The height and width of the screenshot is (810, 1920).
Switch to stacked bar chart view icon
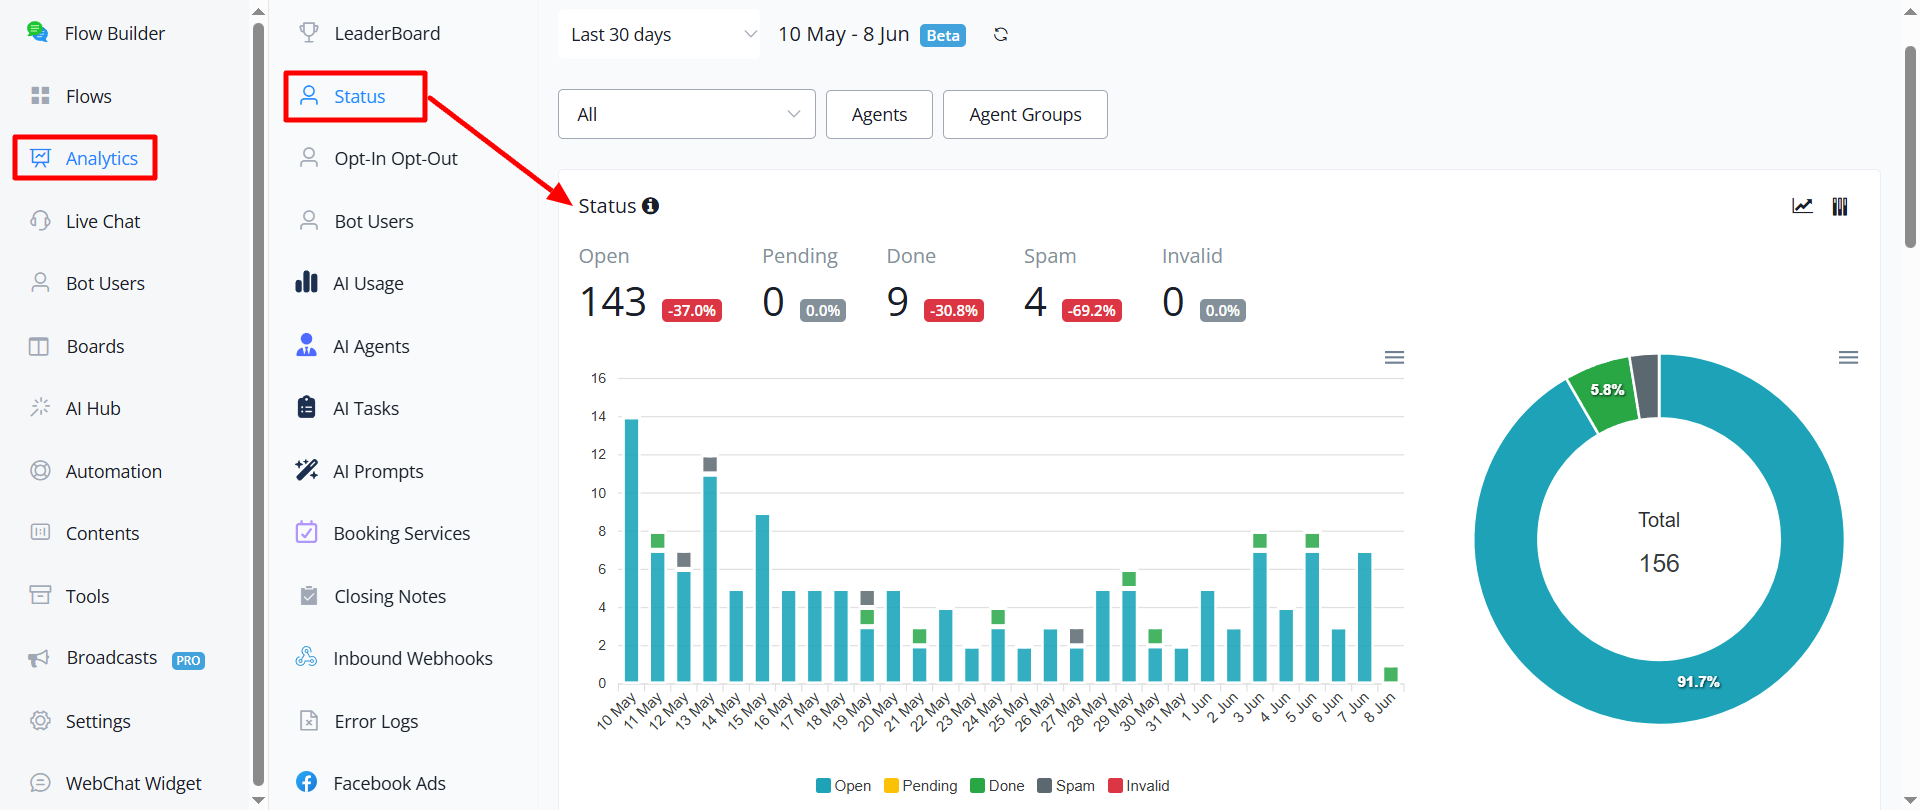click(1840, 206)
